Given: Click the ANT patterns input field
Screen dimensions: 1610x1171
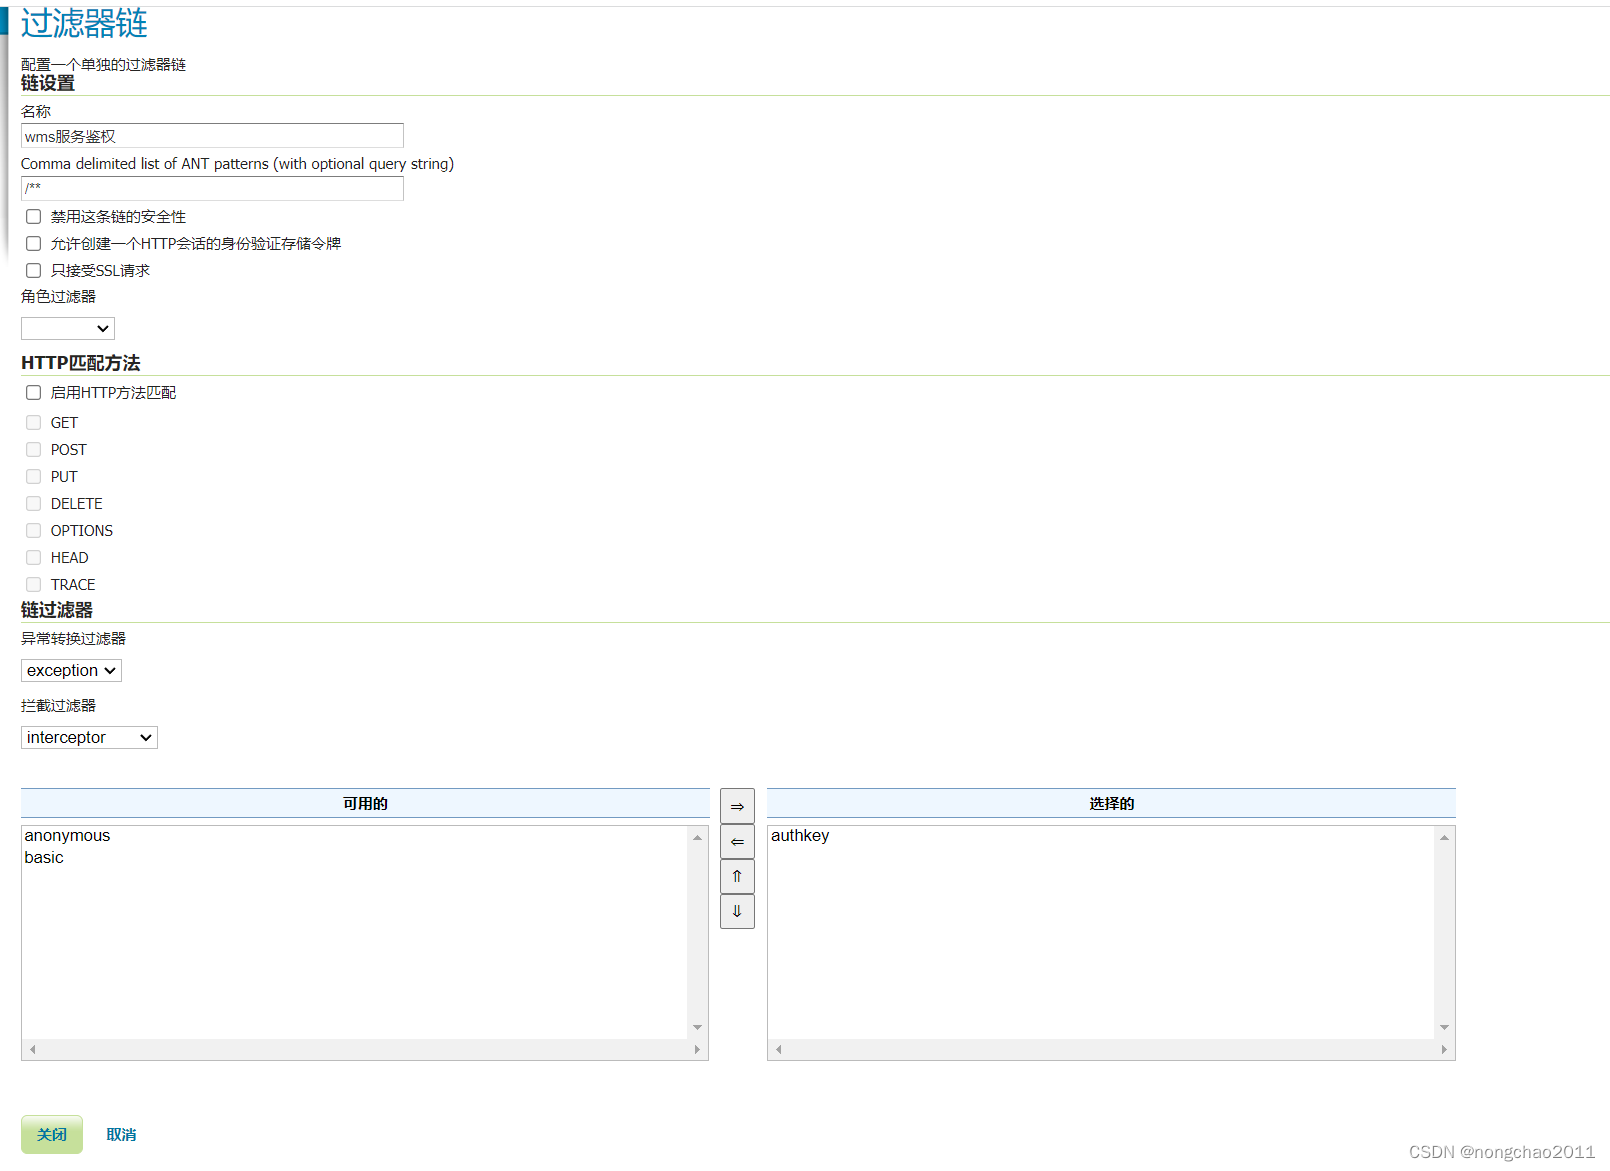Looking at the screenshot, I should 212,188.
